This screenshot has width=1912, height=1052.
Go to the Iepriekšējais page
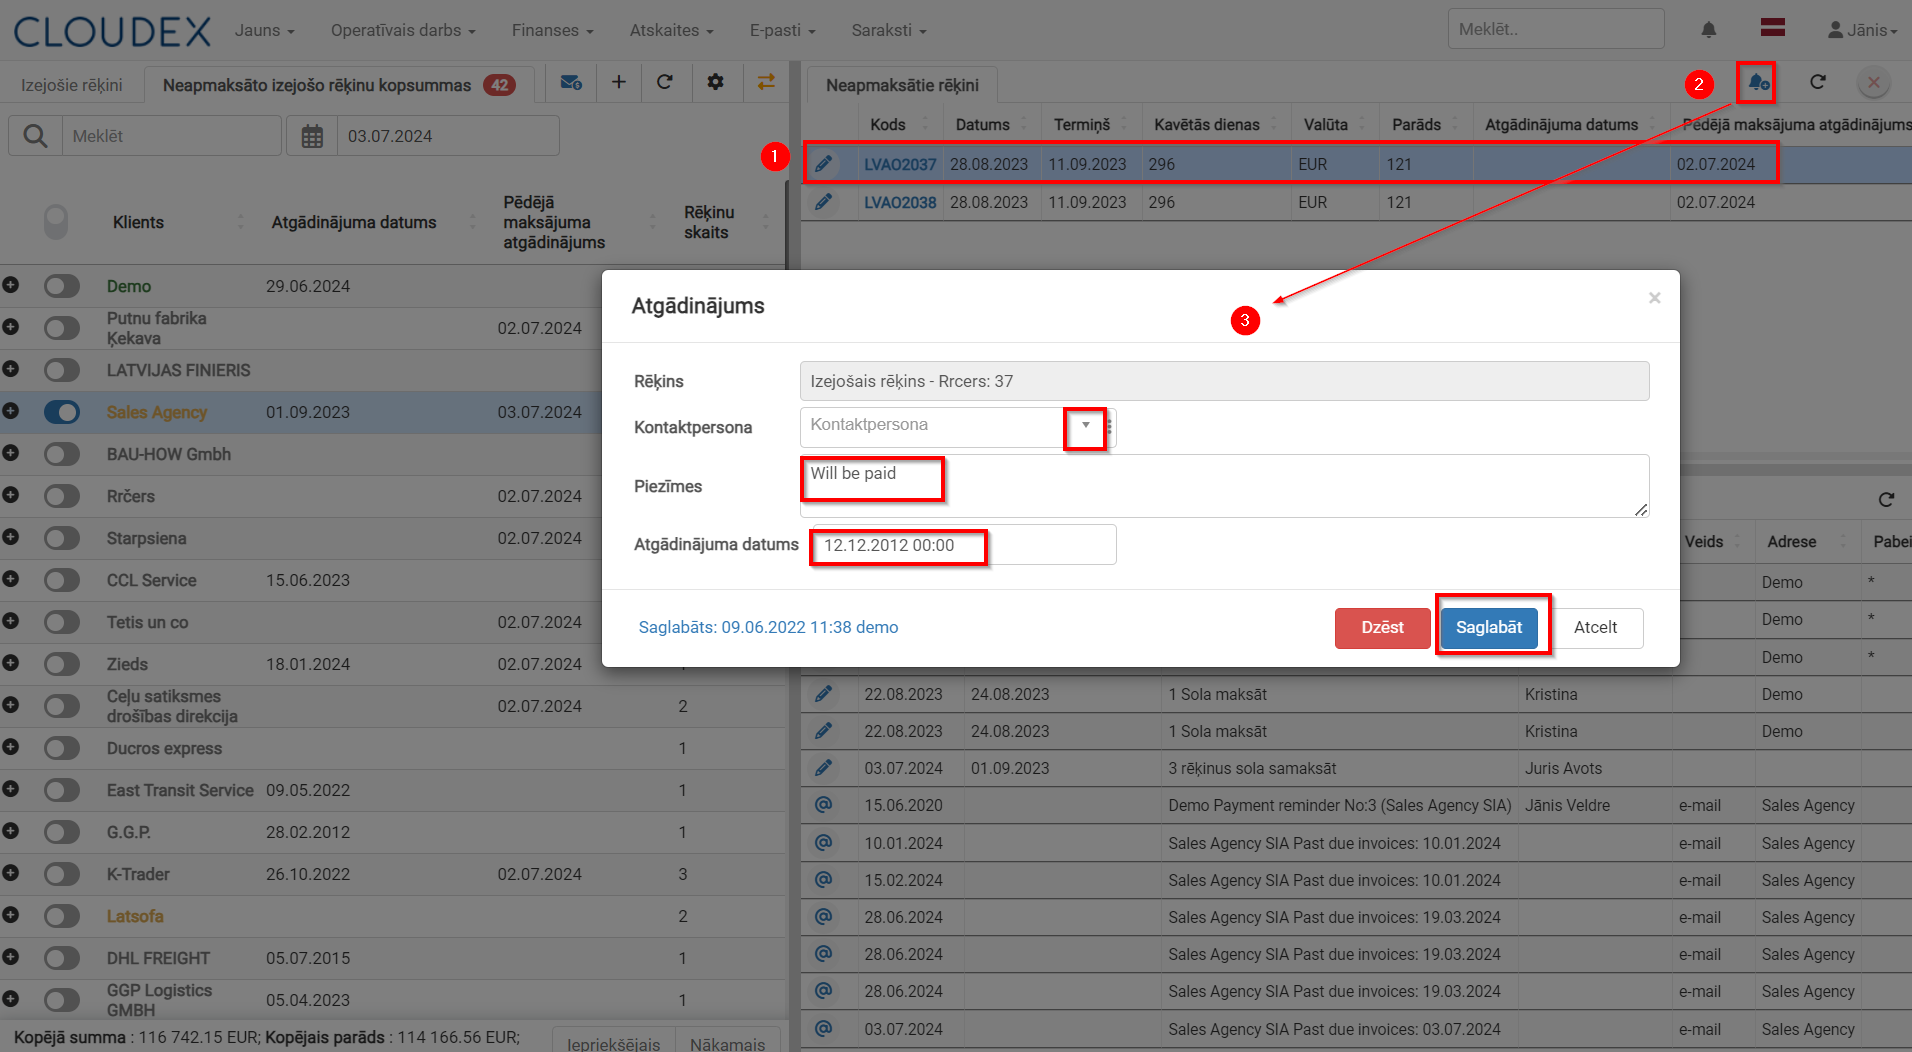tap(613, 1042)
